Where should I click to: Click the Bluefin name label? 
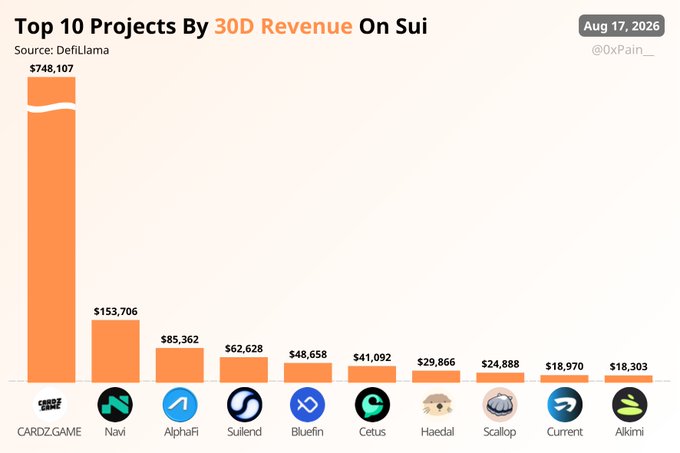(307, 432)
